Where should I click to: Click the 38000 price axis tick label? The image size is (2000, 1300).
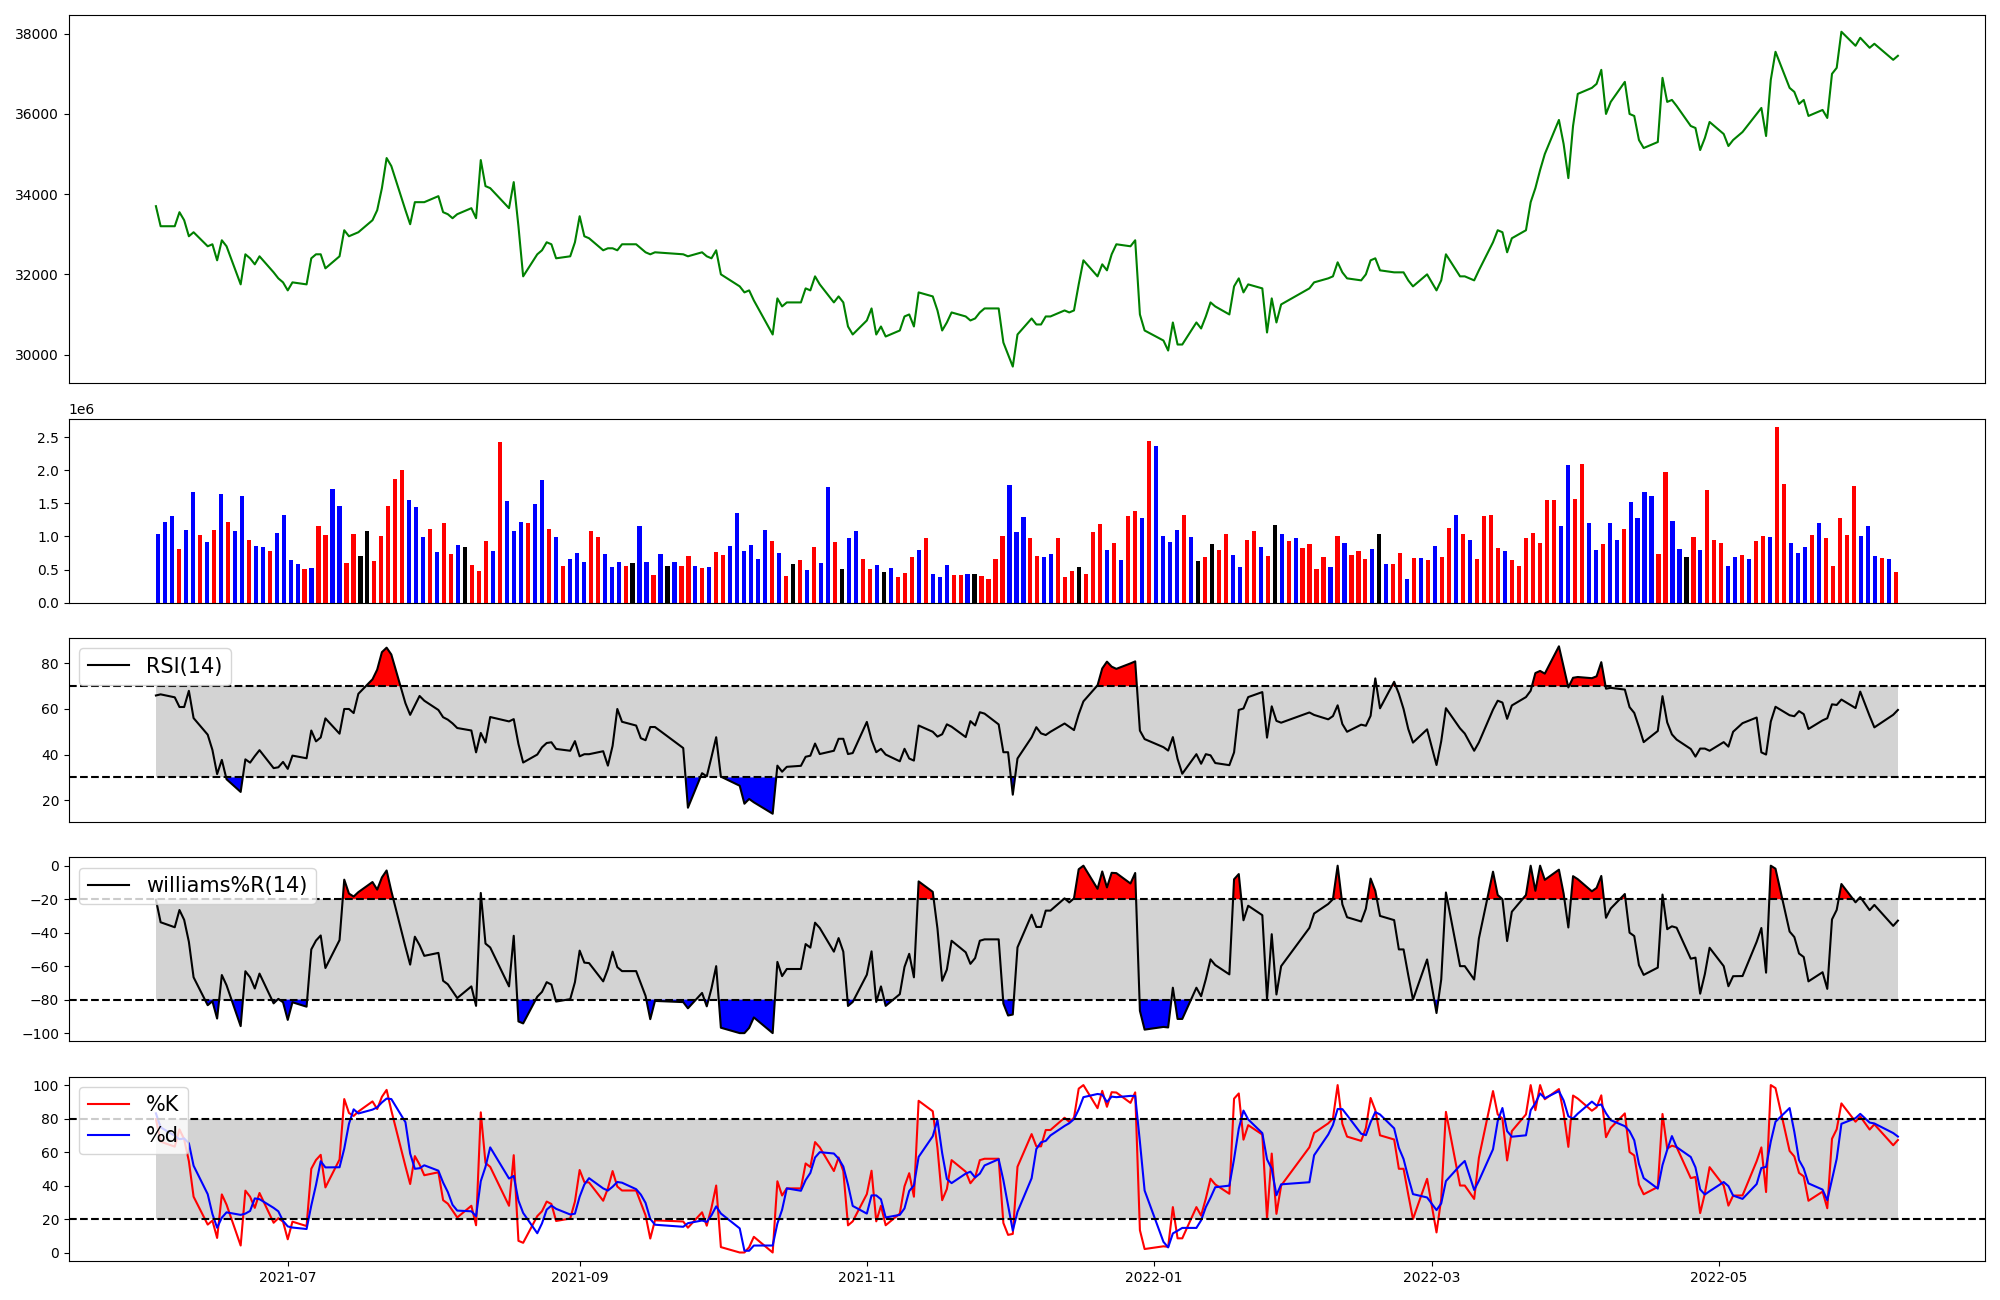[x=35, y=34]
